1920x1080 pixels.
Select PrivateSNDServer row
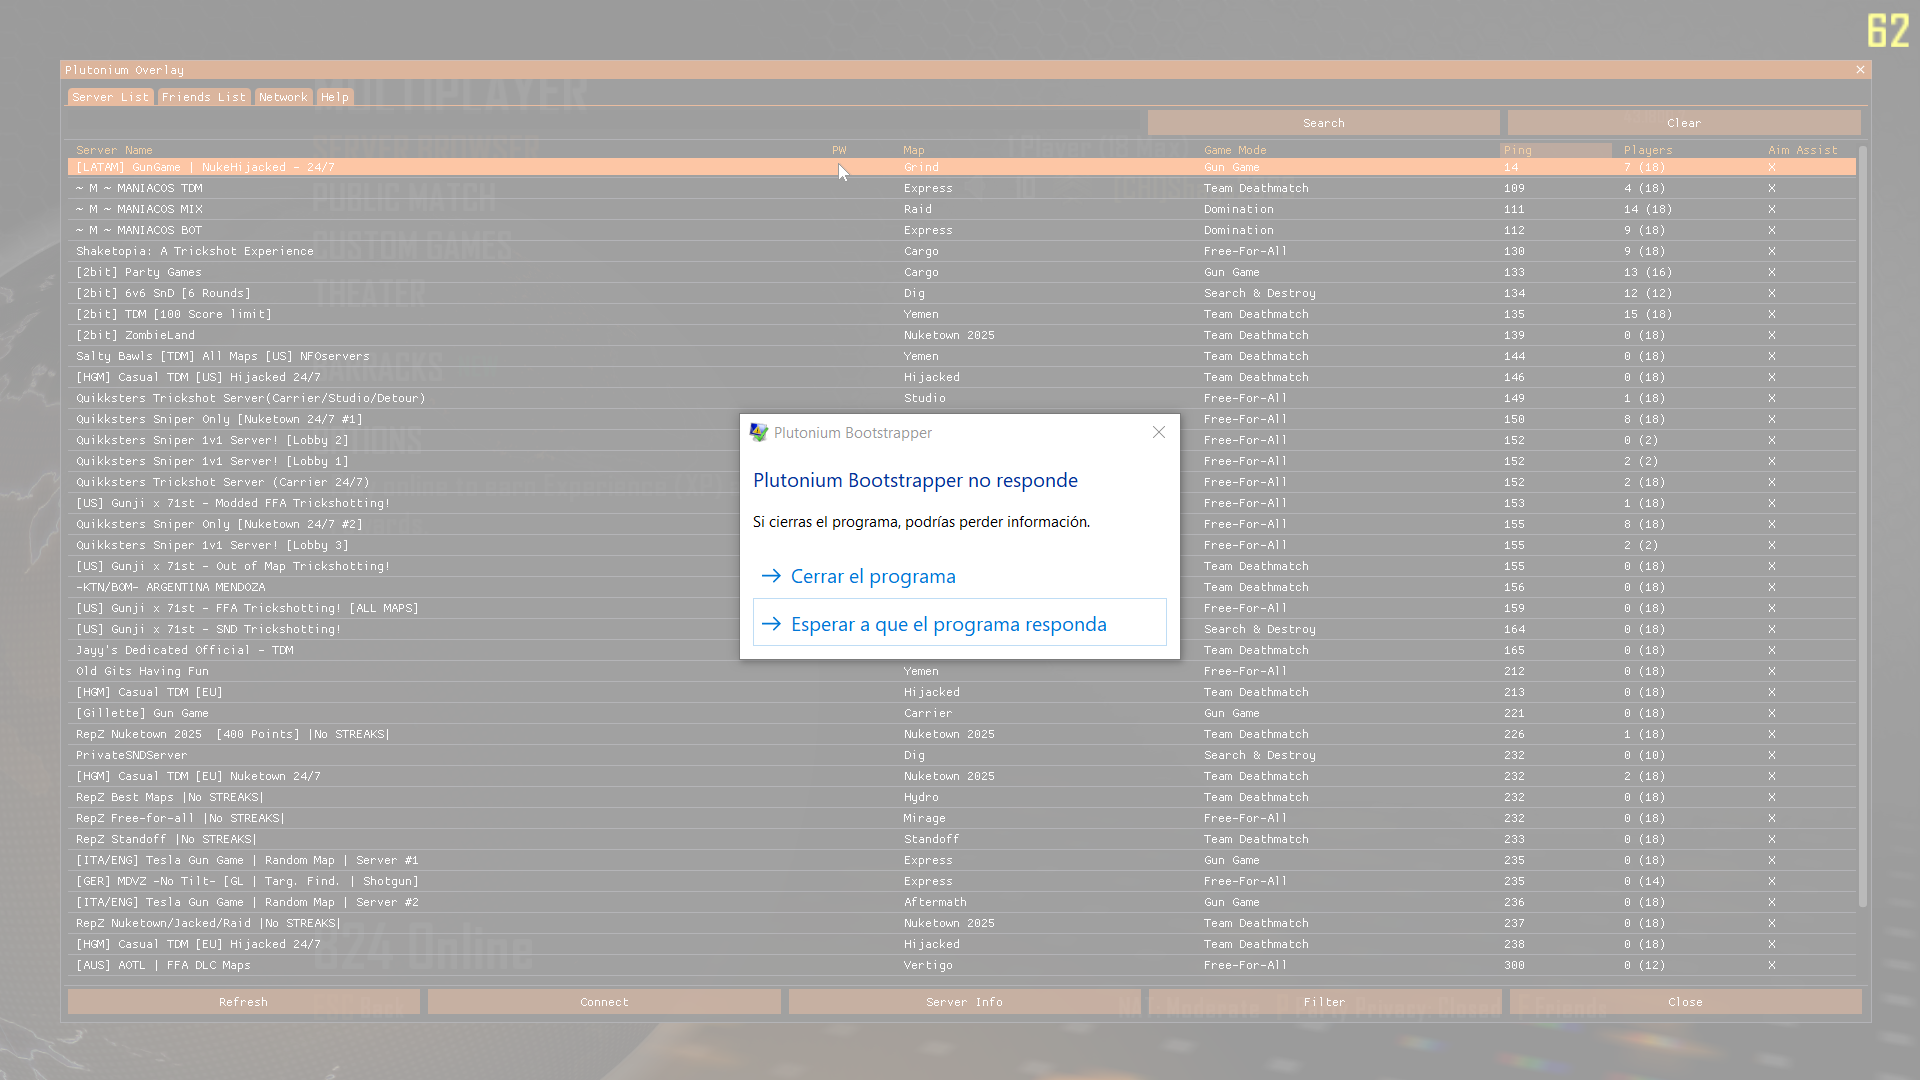[961, 755]
